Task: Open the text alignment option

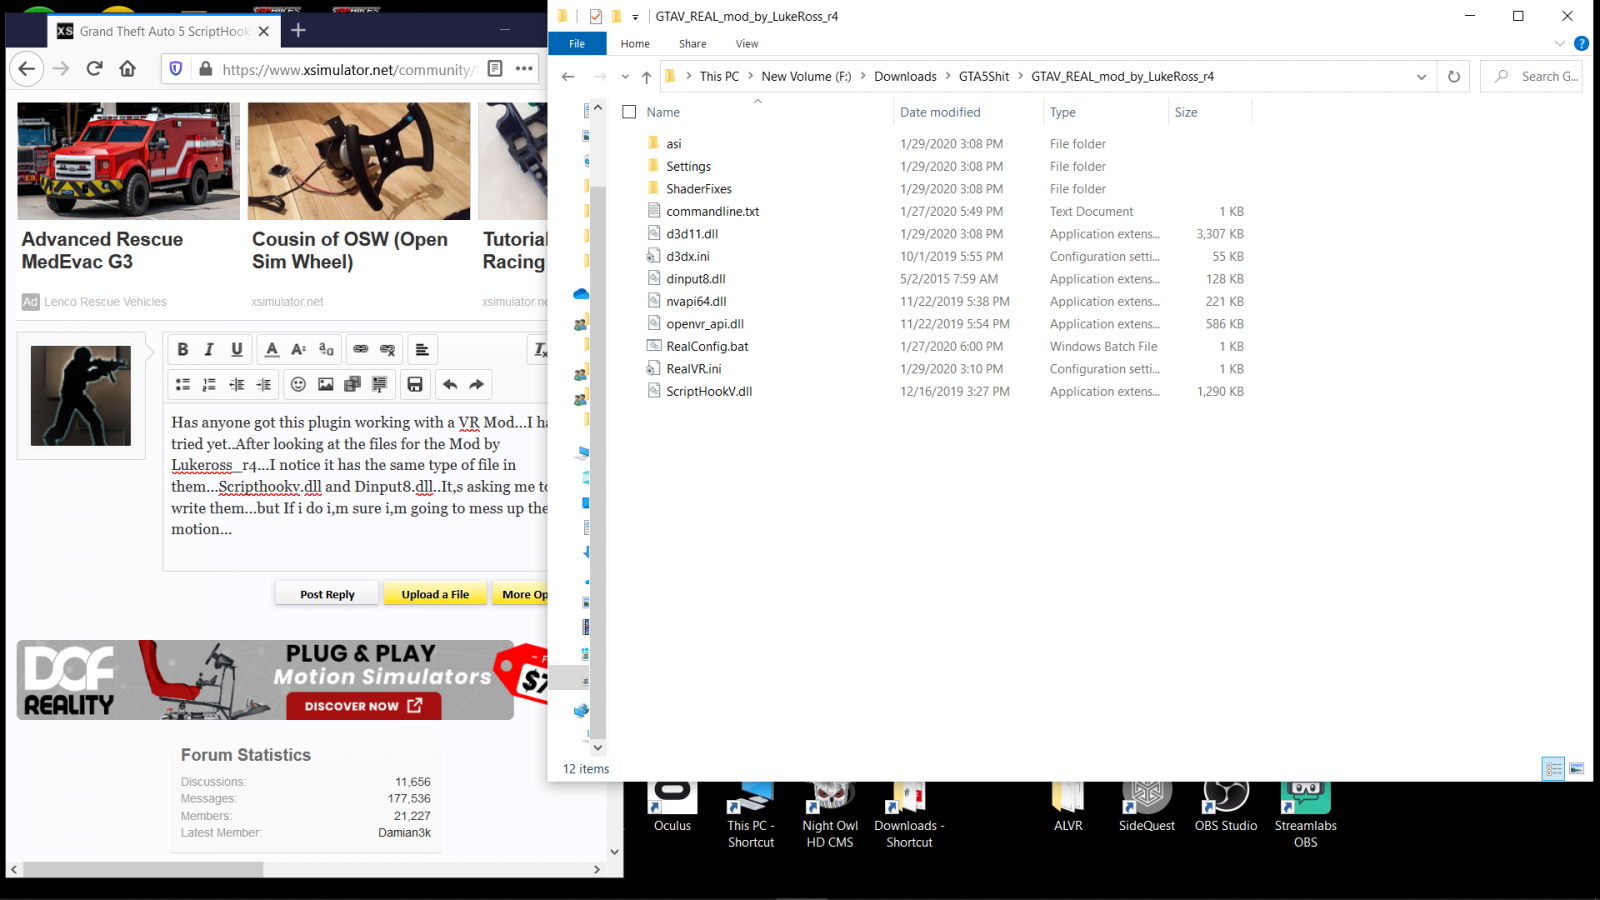Action: click(x=422, y=349)
